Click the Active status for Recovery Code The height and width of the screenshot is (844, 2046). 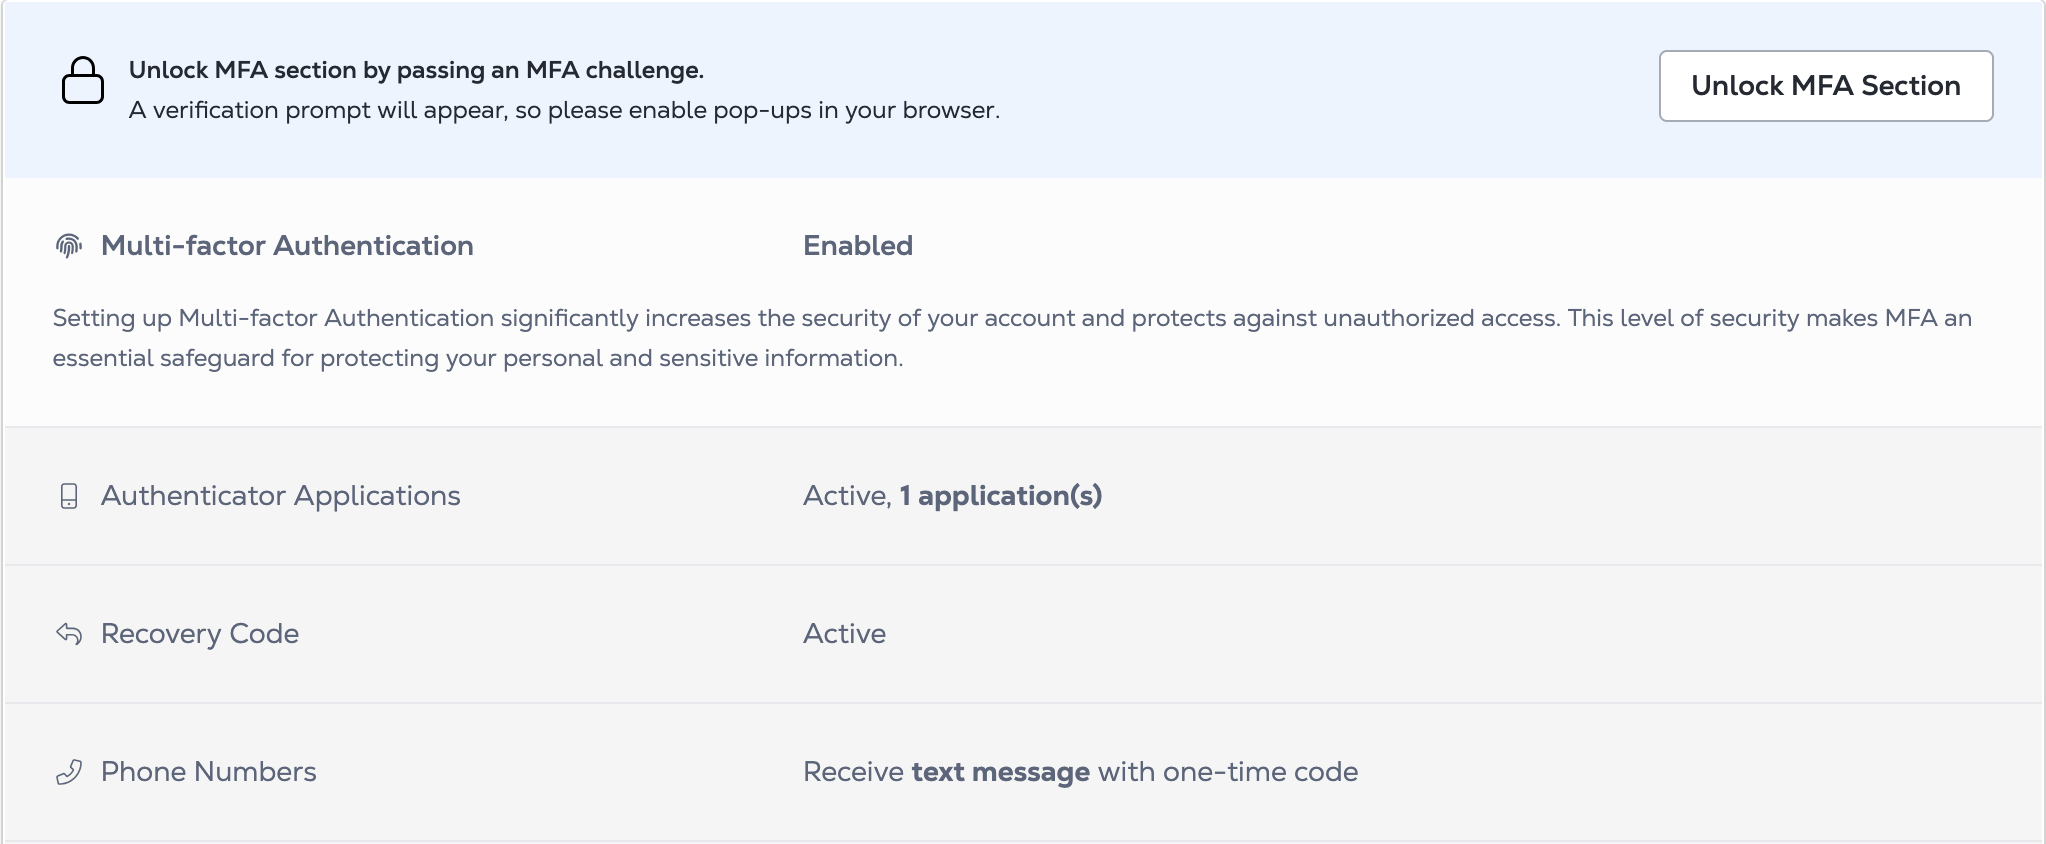point(845,634)
